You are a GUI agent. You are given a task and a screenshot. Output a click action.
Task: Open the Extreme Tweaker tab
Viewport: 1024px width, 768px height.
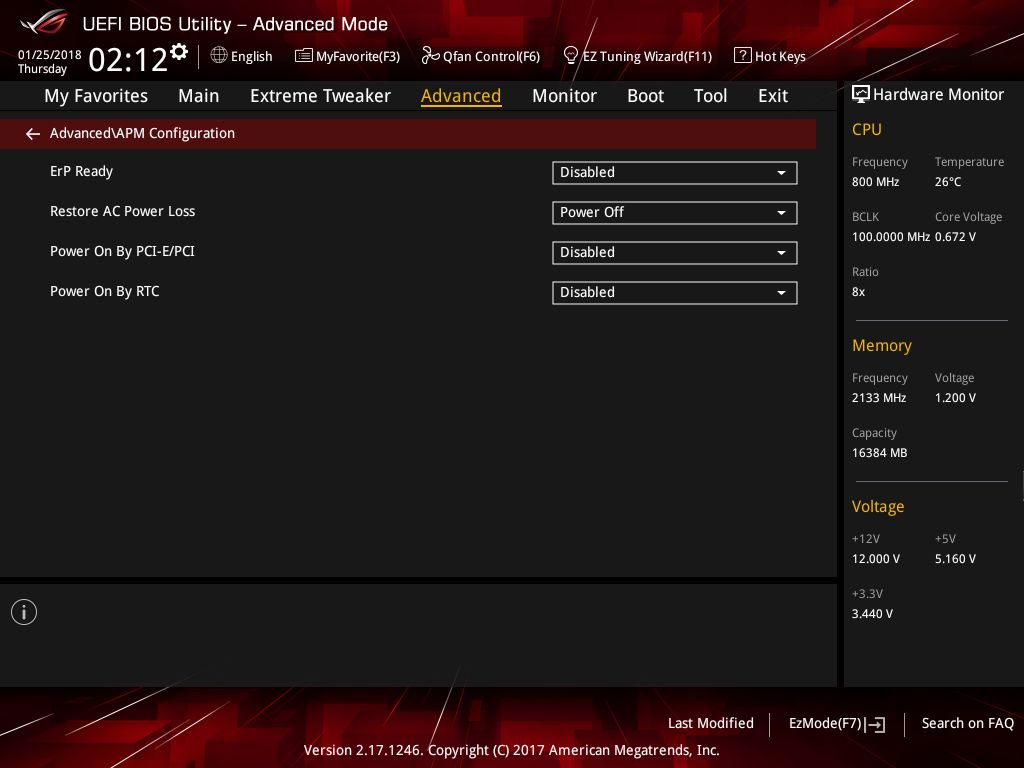coord(320,96)
